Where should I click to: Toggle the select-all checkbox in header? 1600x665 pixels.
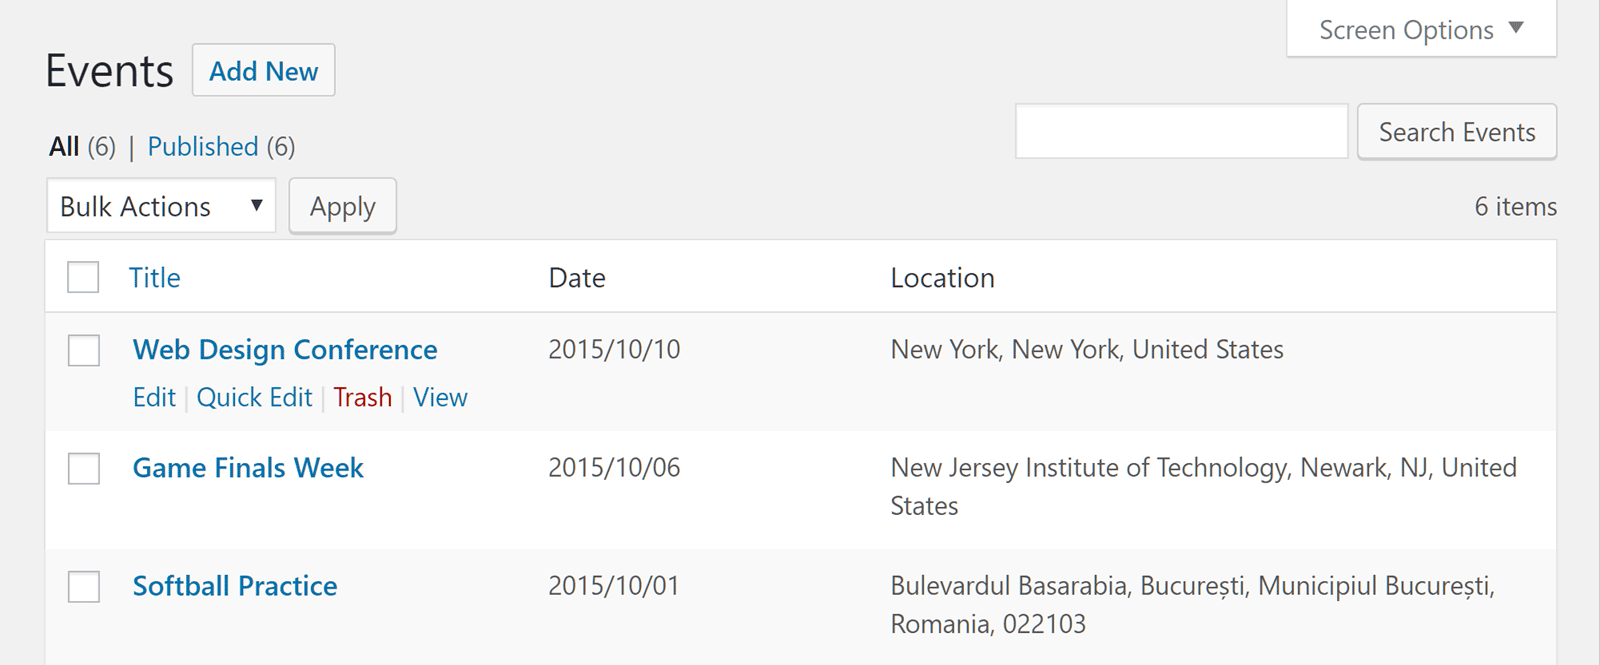click(x=83, y=277)
